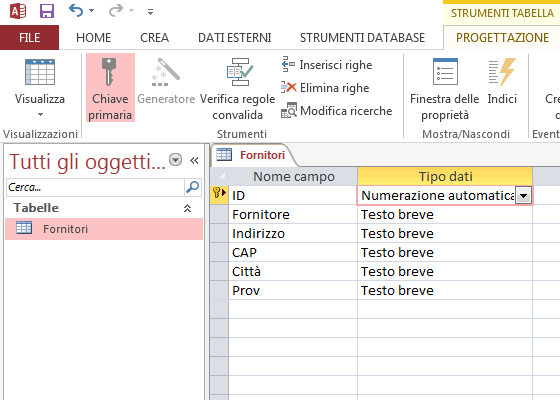Open the Visualizza dropdown arrow
This screenshot has height=400, width=560.
40,115
